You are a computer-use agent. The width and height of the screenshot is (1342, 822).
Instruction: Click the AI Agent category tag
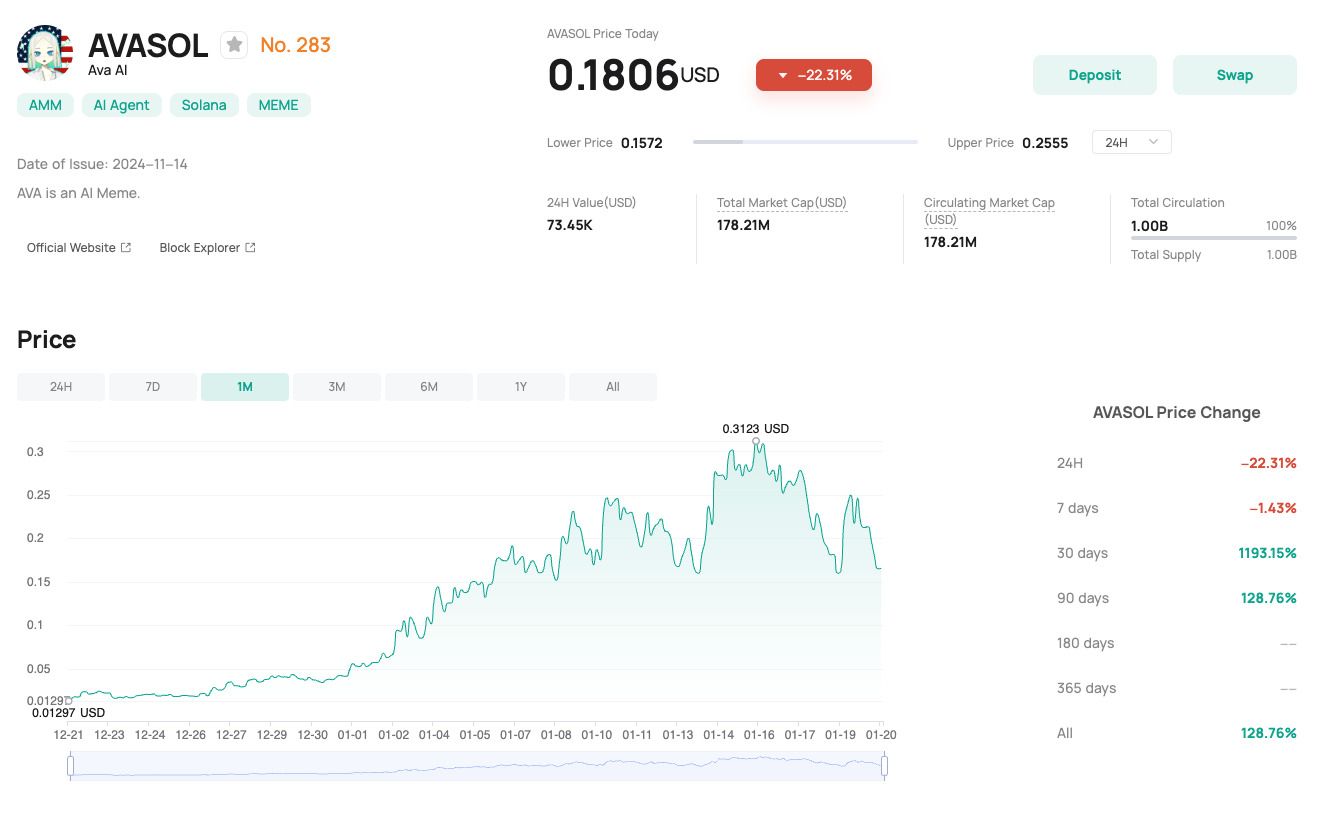(122, 105)
